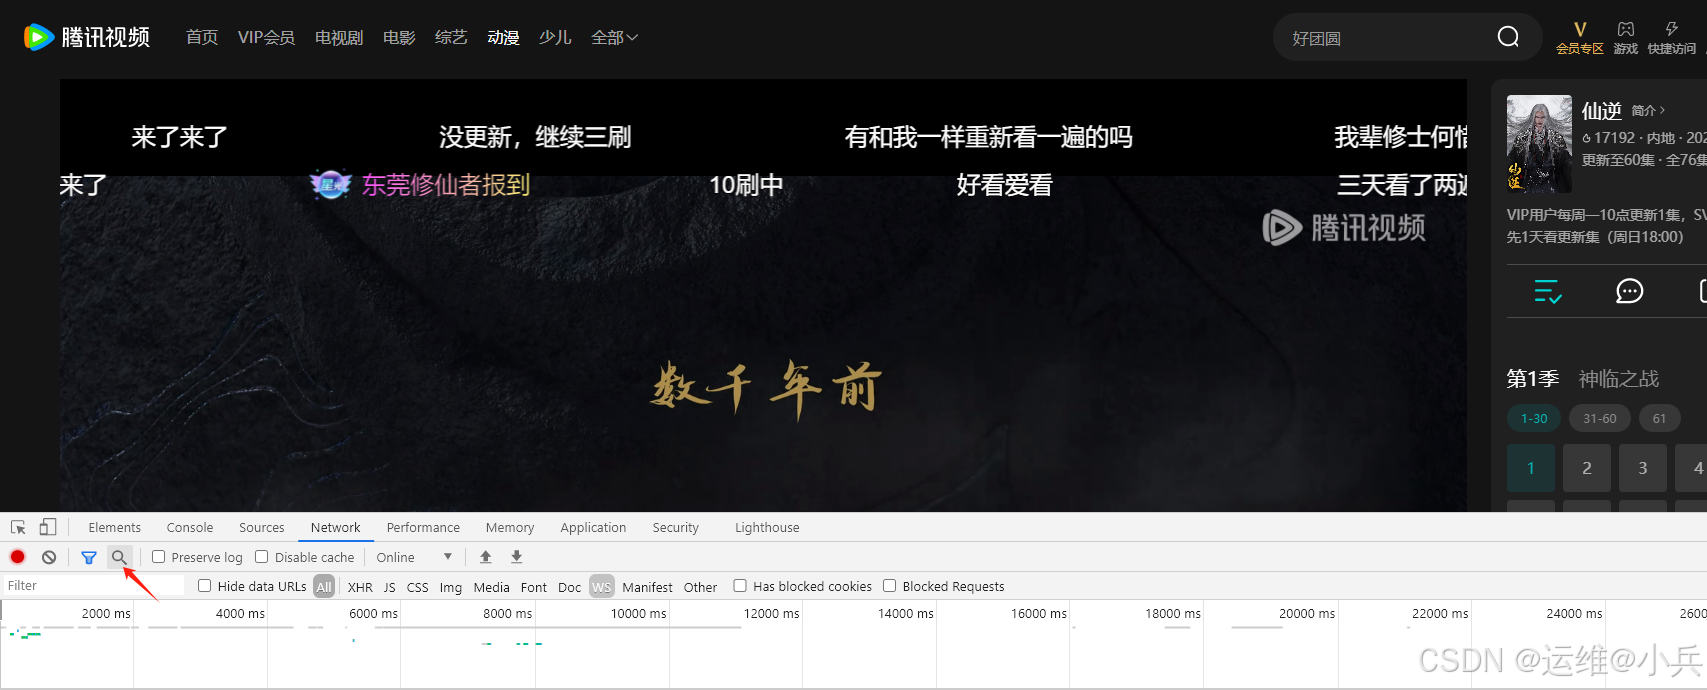Open the games icon in the header
This screenshot has width=1707, height=690.
tap(1626, 37)
